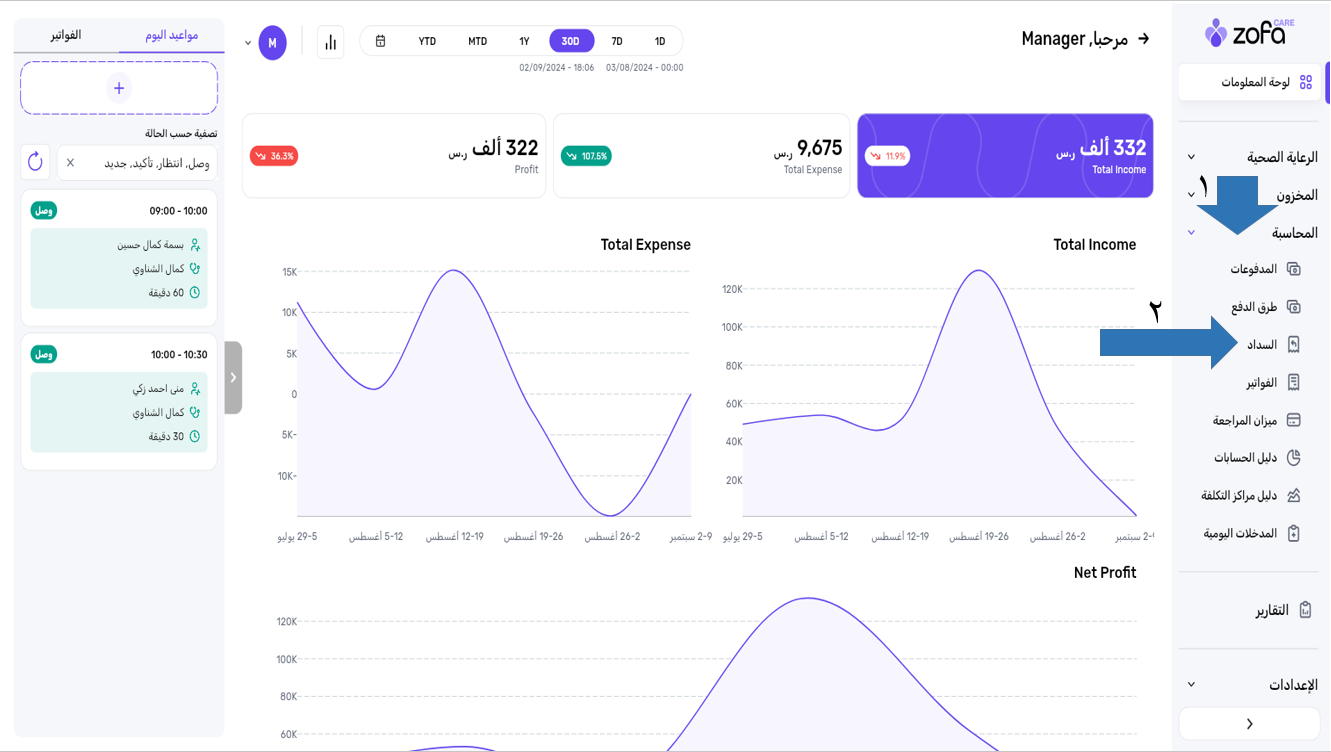Screen dimensions: 1331x752
Task: Click the back arrow beside مرحبا Manager
Action: (1143, 39)
